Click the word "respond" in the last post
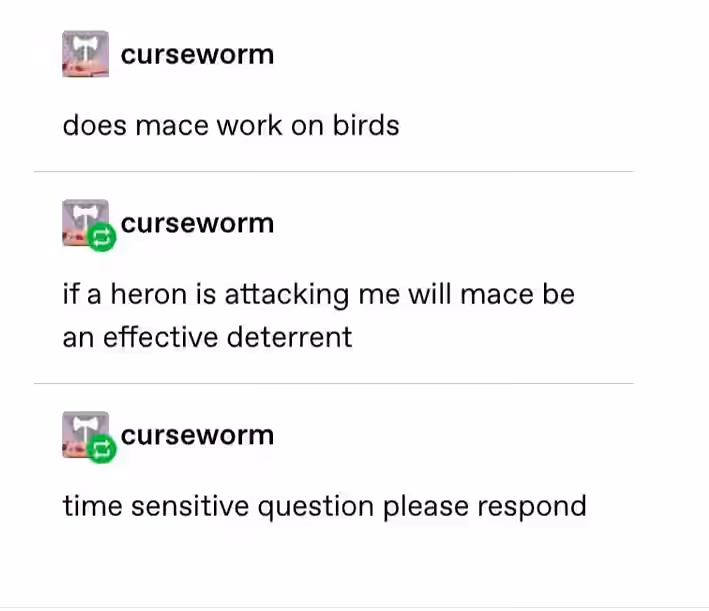 [x=532, y=507]
